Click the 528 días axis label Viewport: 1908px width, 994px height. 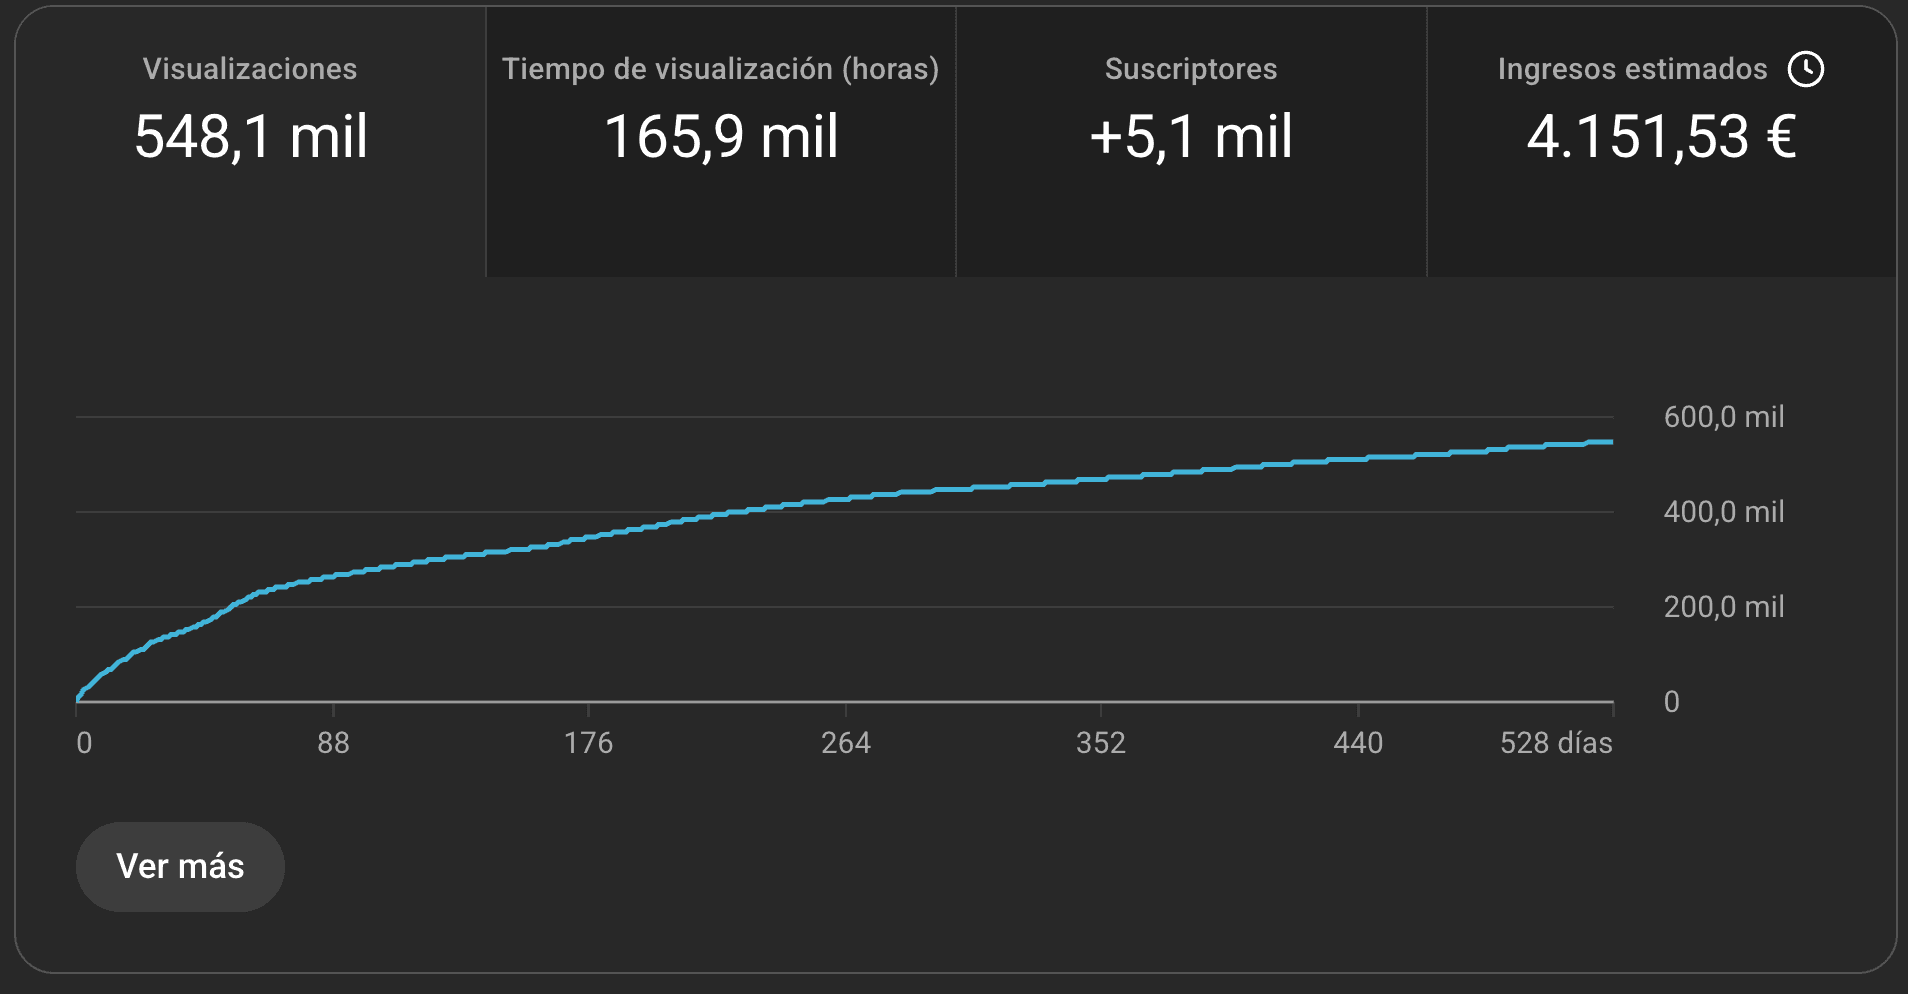1555,743
